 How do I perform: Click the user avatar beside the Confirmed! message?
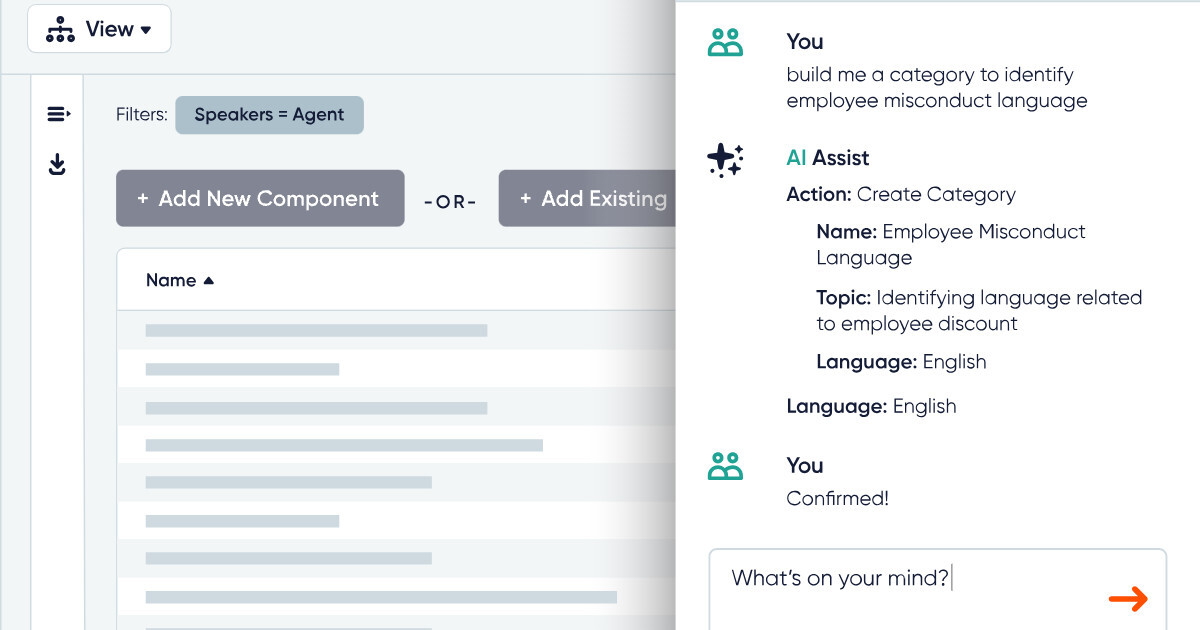tap(726, 466)
